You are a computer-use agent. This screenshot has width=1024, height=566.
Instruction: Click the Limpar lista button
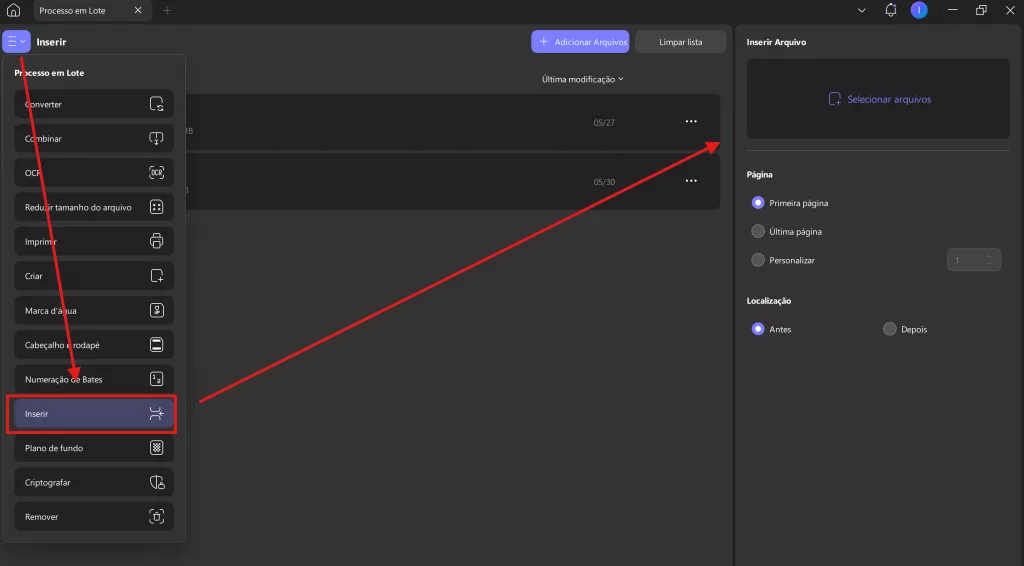tap(680, 42)
